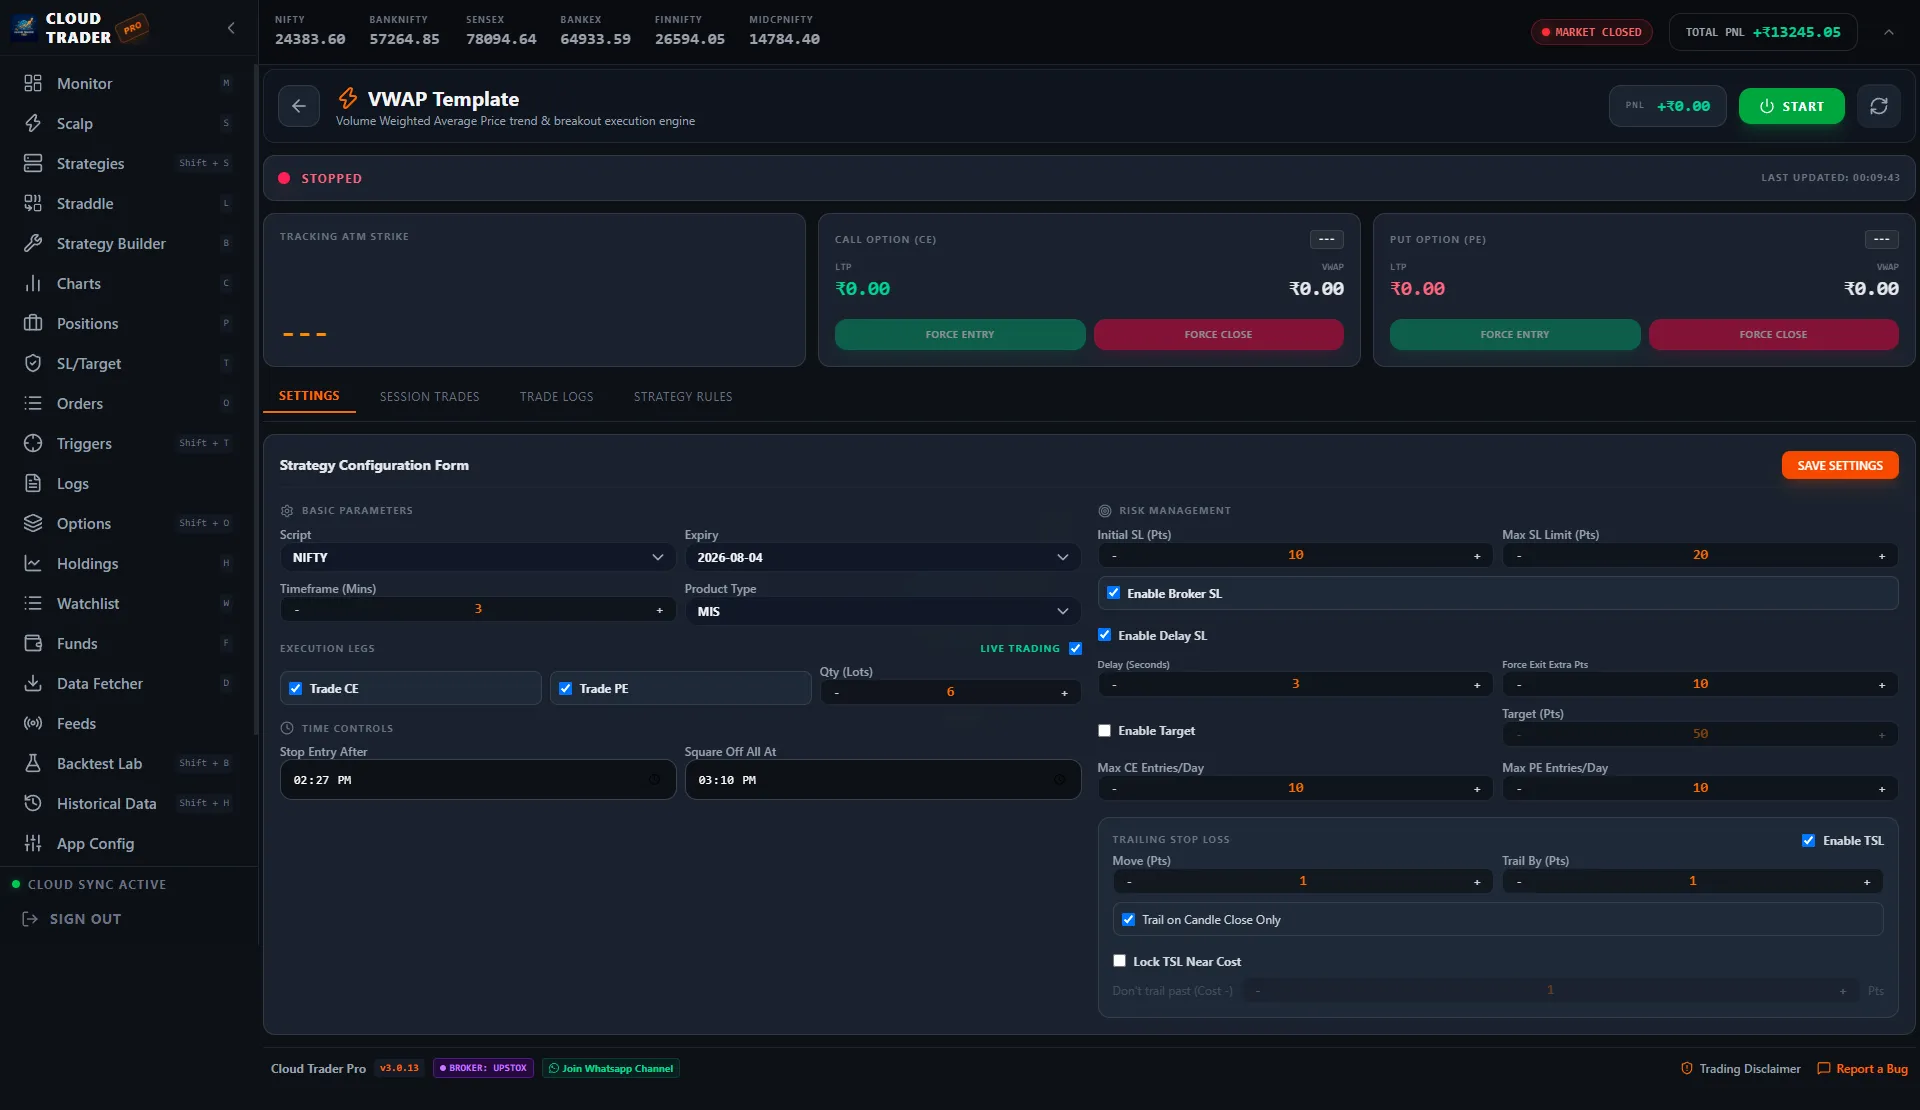The image size is (1920, 1110).
Task: Open the Holdings chart icon
Action: [33, 563]
